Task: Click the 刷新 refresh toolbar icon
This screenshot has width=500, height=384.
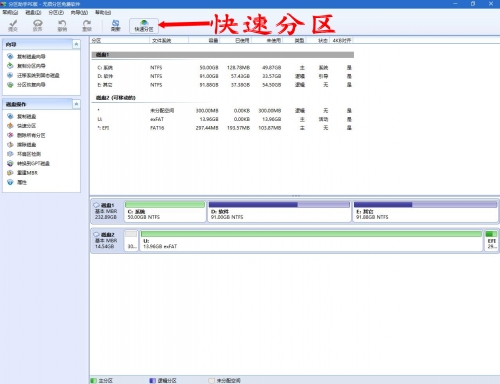Action: click(115, 25)
